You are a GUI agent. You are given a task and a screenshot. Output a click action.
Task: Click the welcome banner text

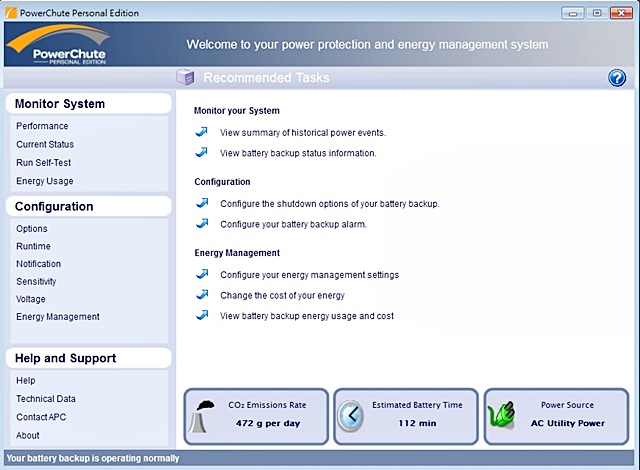pos(367,44)
